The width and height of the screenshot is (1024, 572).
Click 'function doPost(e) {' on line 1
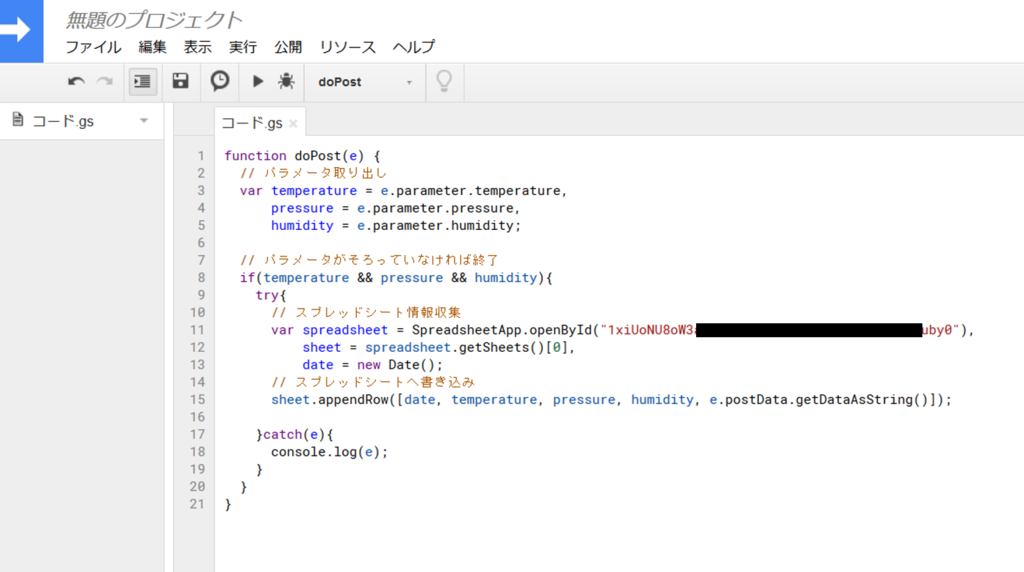(302, 156)
